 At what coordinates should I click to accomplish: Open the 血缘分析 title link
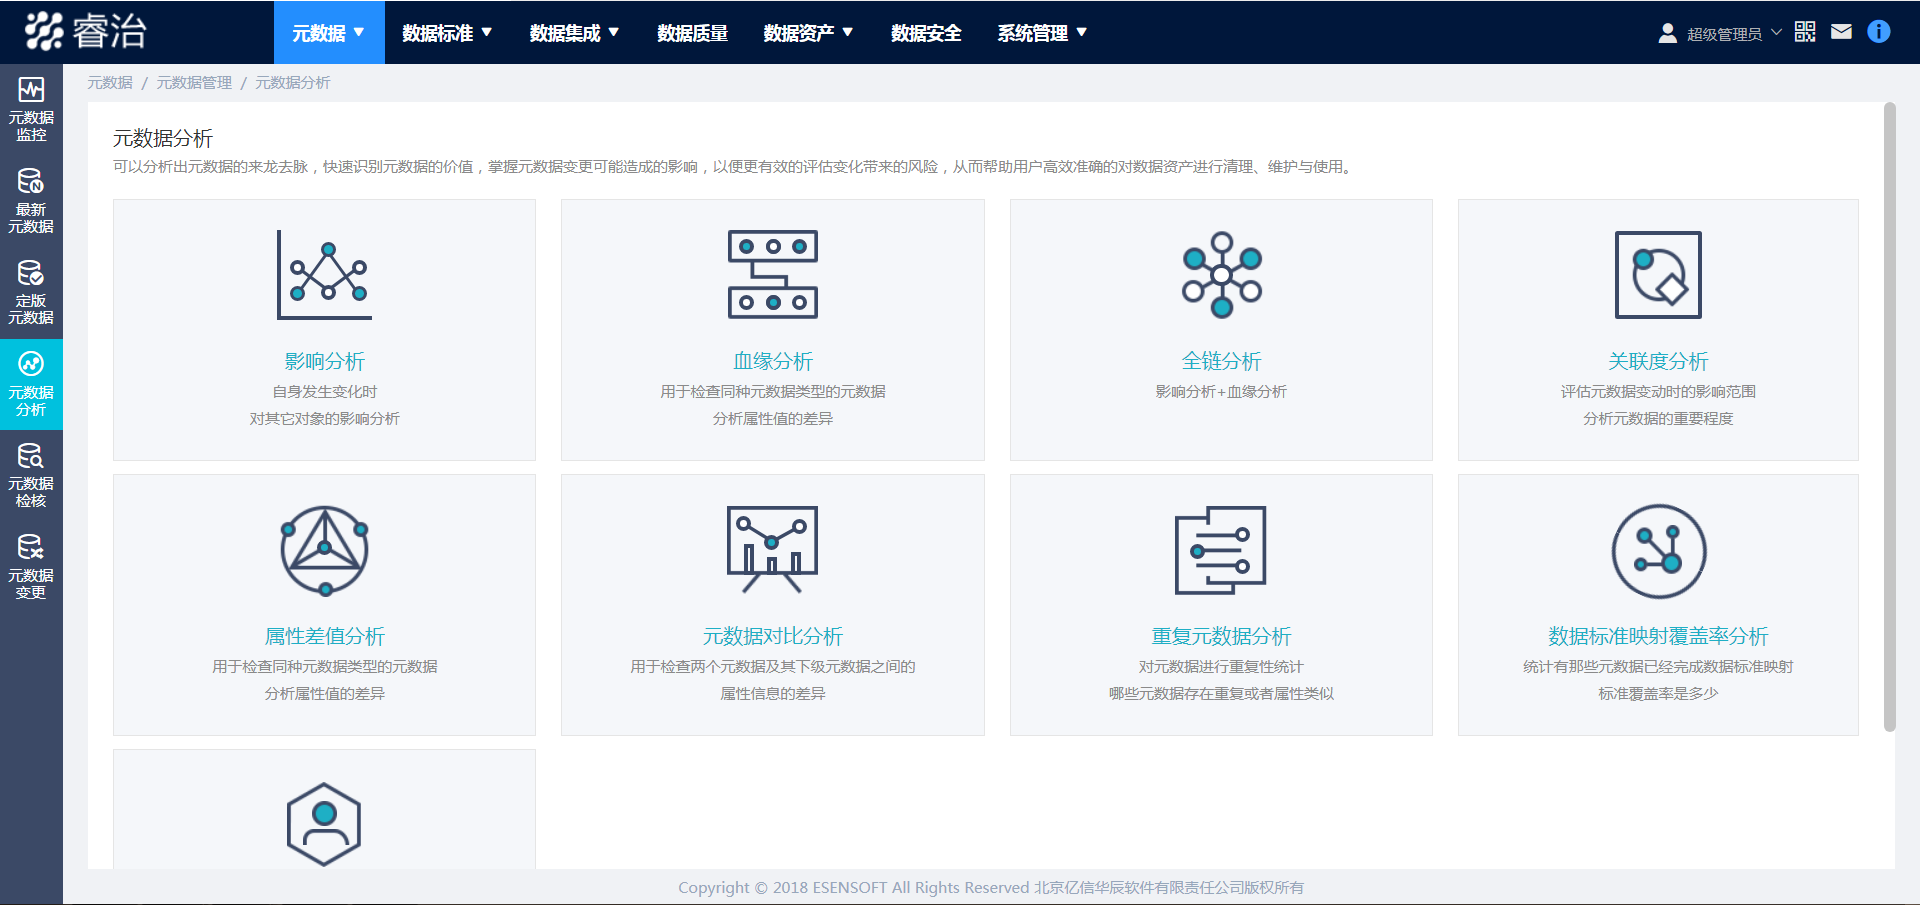(x=772, y=361)
